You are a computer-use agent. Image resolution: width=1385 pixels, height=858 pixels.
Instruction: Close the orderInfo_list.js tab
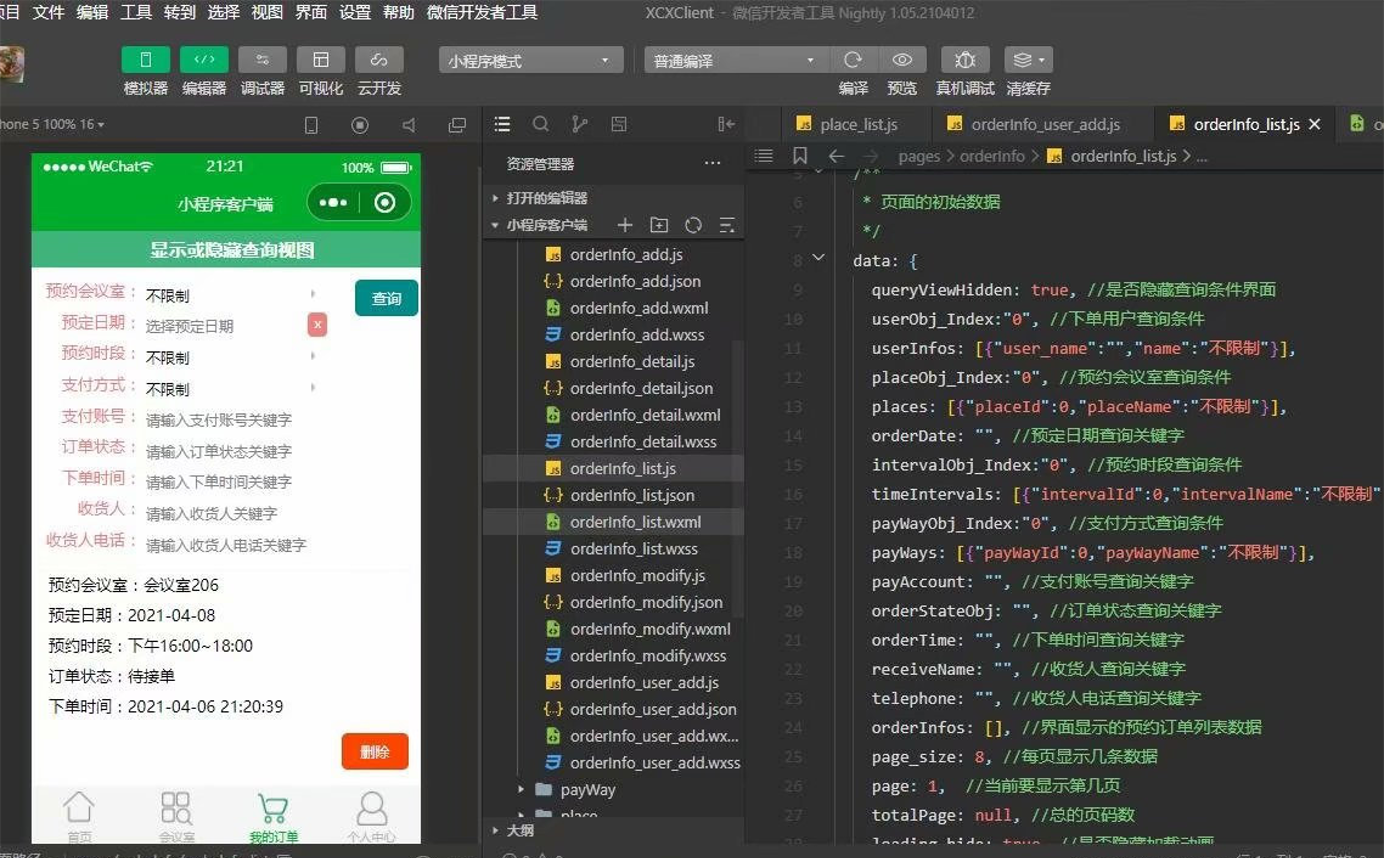tap(1315, 124)
